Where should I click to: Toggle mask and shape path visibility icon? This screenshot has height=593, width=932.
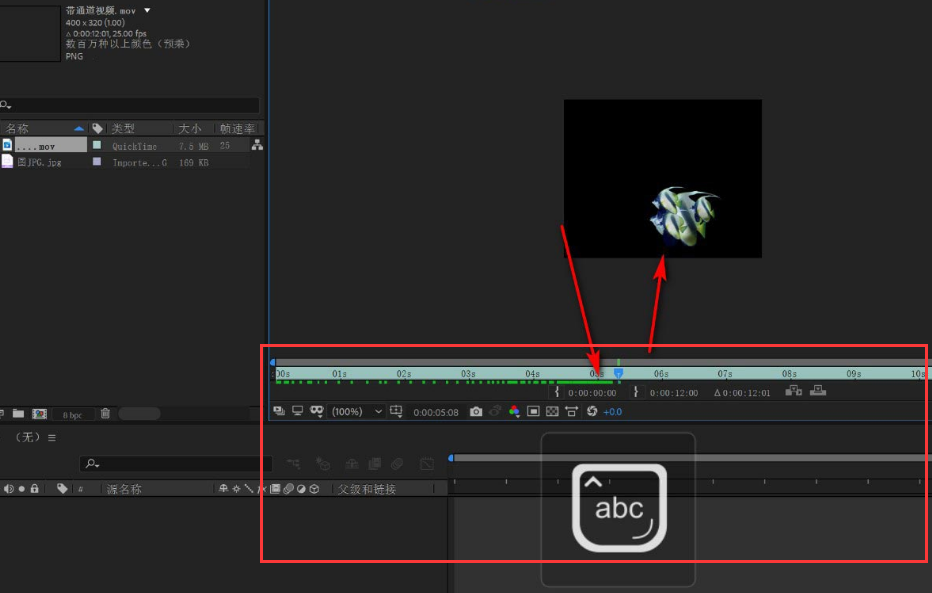(x=316, y=411)
